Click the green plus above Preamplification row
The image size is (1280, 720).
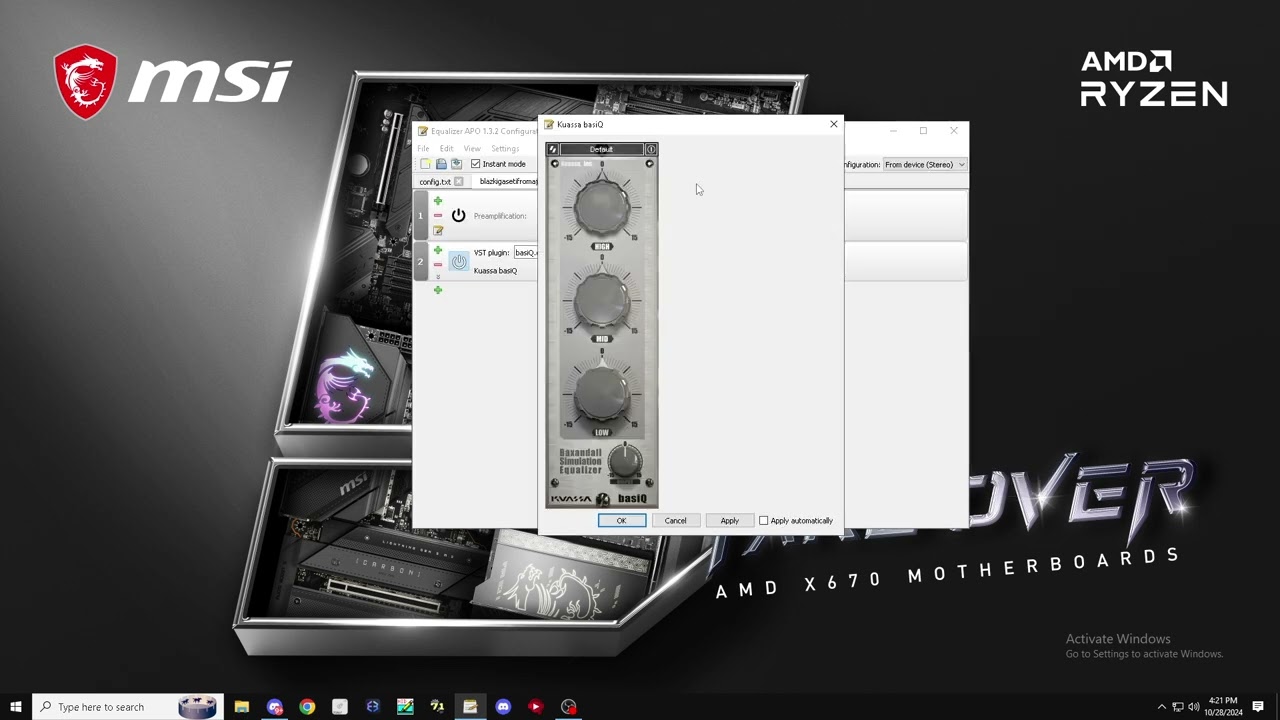coord(437,201)
